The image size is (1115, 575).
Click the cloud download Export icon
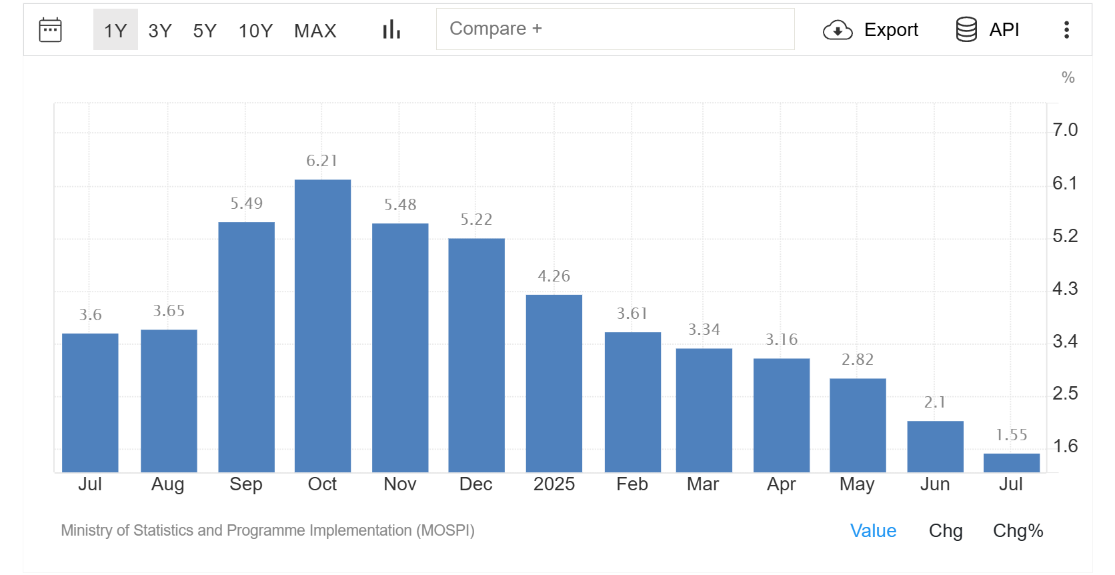pyautogui.click(x=837, y=30)
